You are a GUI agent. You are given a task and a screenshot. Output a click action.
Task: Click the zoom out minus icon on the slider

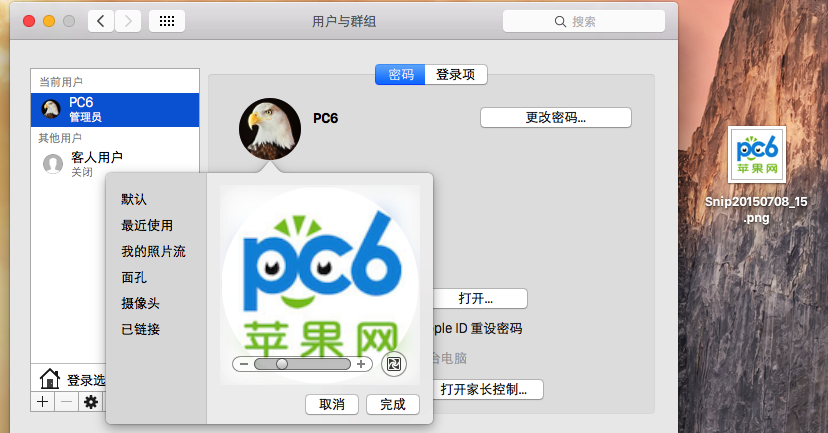click(243, 364)
